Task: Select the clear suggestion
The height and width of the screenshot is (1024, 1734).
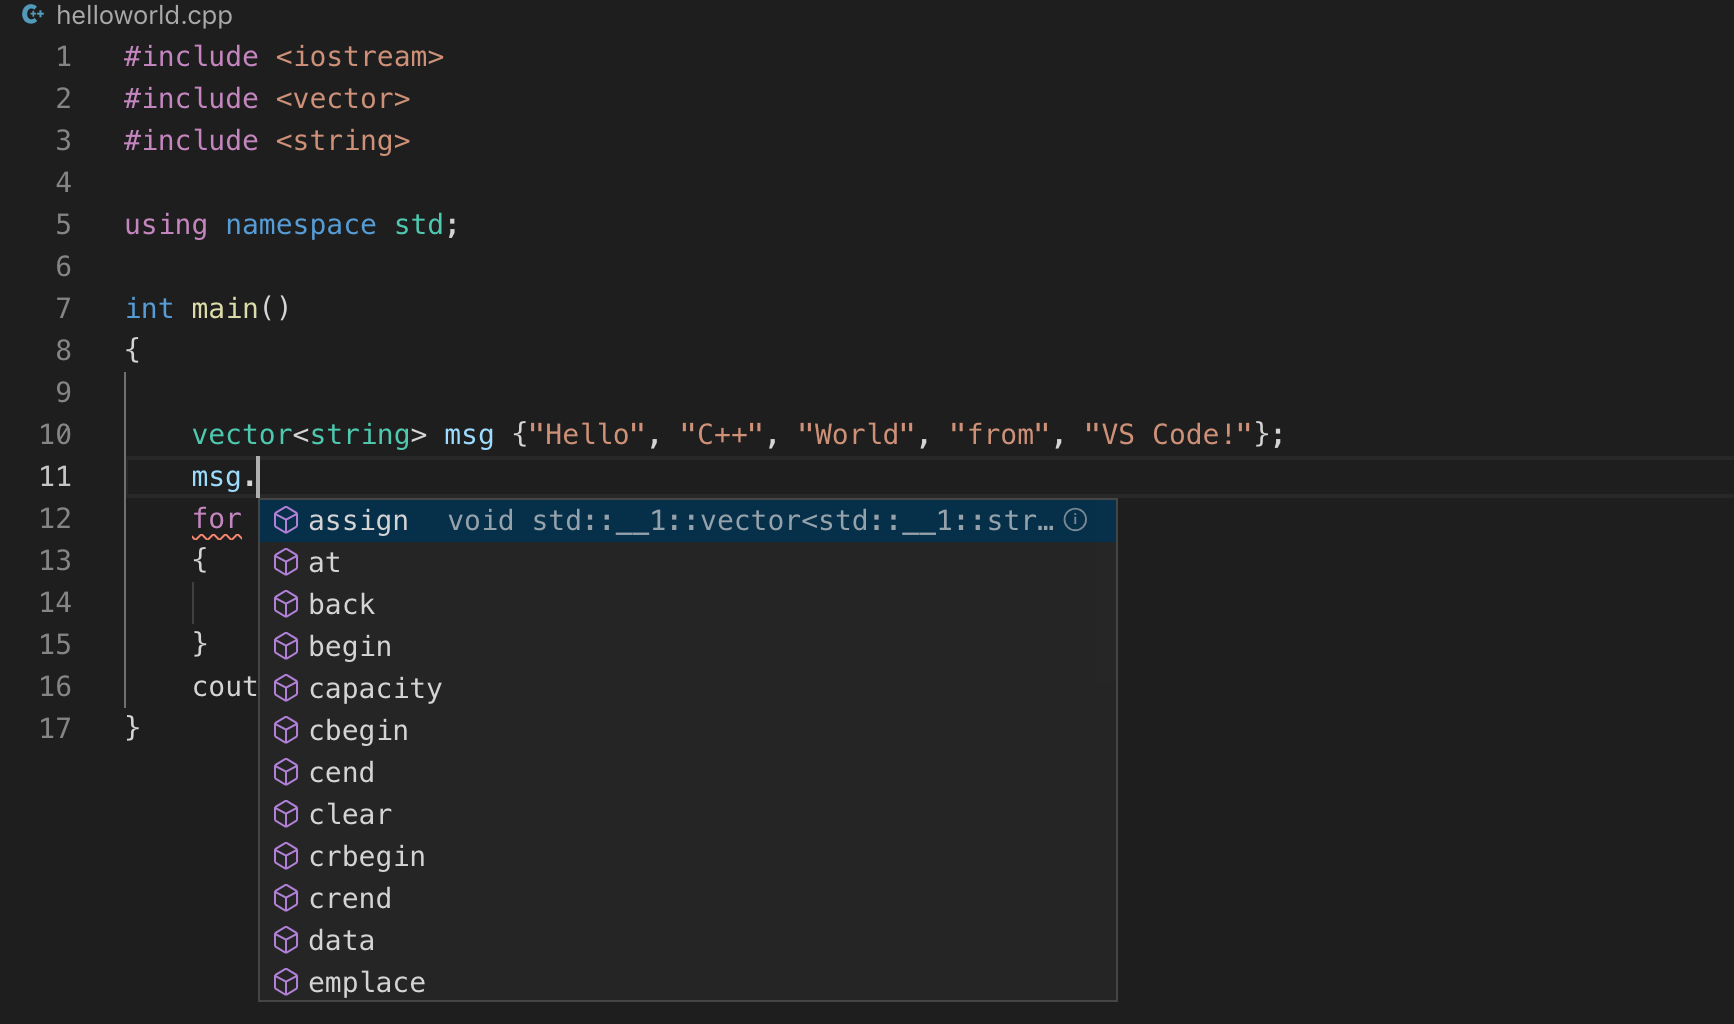Action: tap(688, 814)
